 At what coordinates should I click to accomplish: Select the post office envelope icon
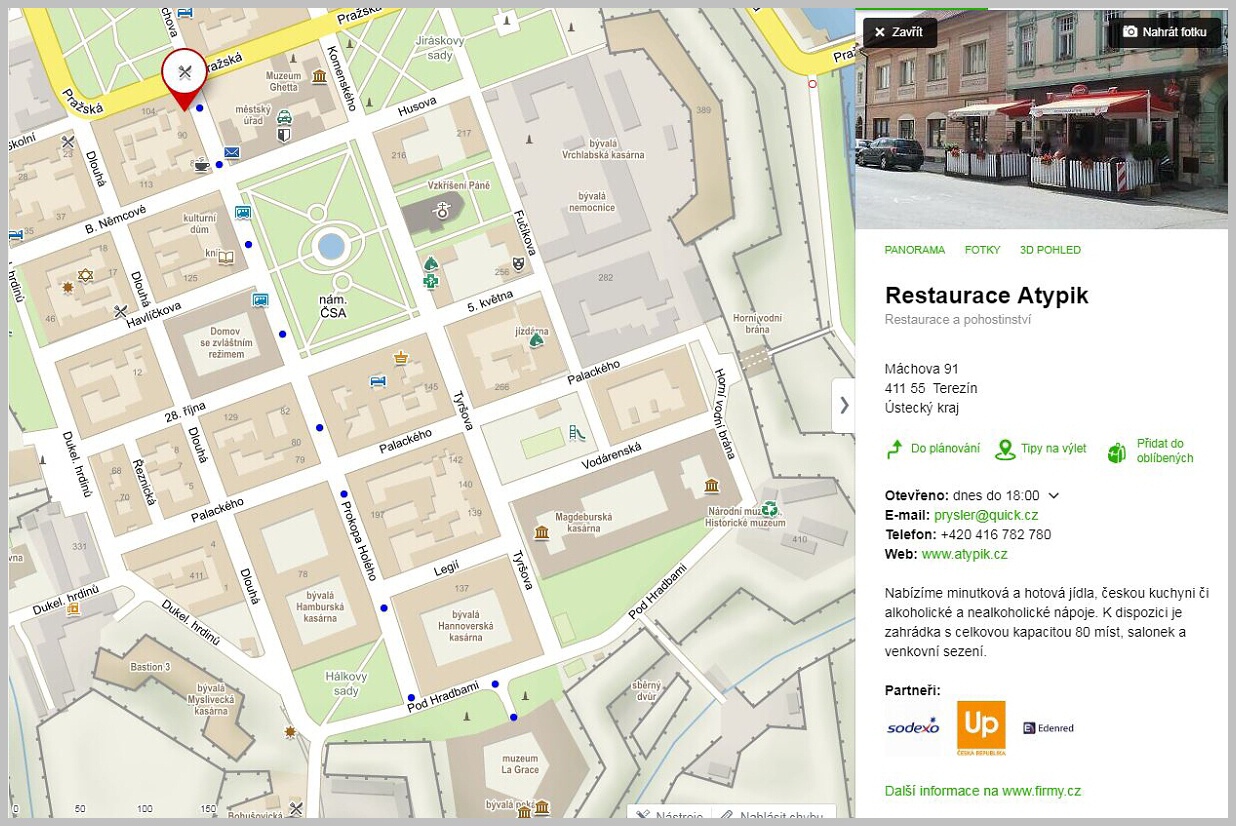coord(232,153)
